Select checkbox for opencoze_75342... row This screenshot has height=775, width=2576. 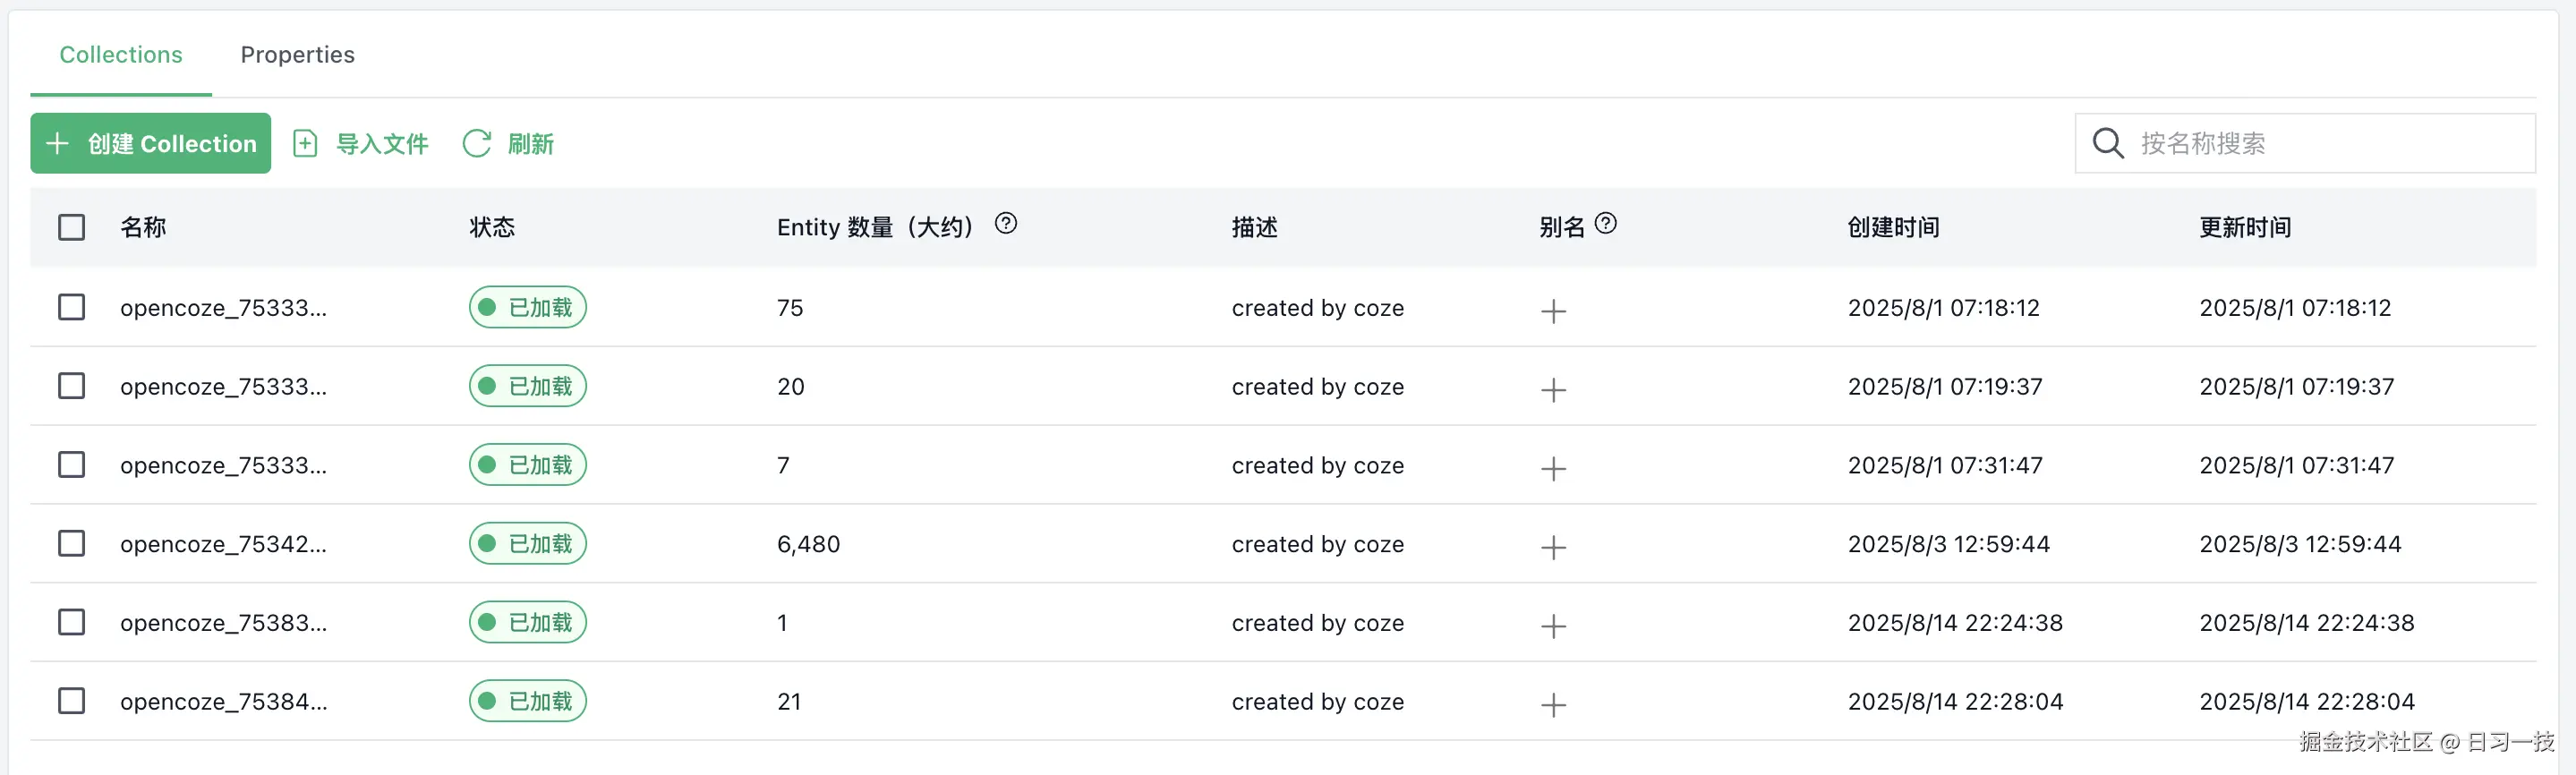tap(72, 544)
